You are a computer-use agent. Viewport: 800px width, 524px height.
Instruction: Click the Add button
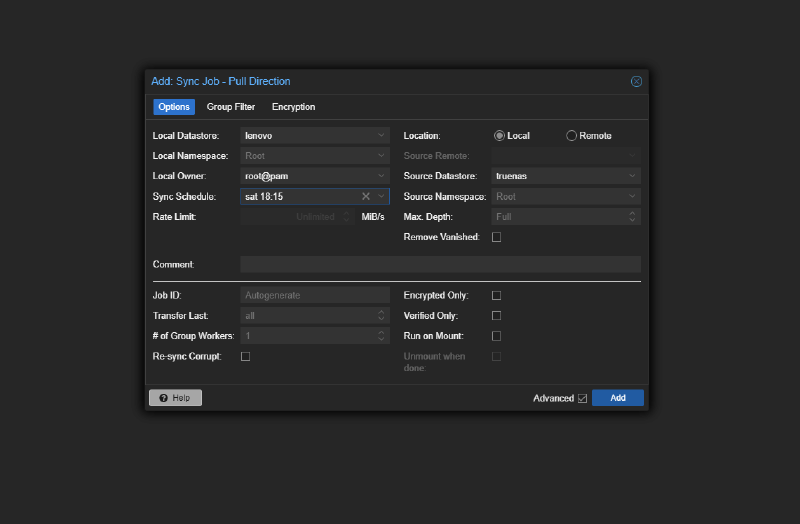tap(618, 398)
